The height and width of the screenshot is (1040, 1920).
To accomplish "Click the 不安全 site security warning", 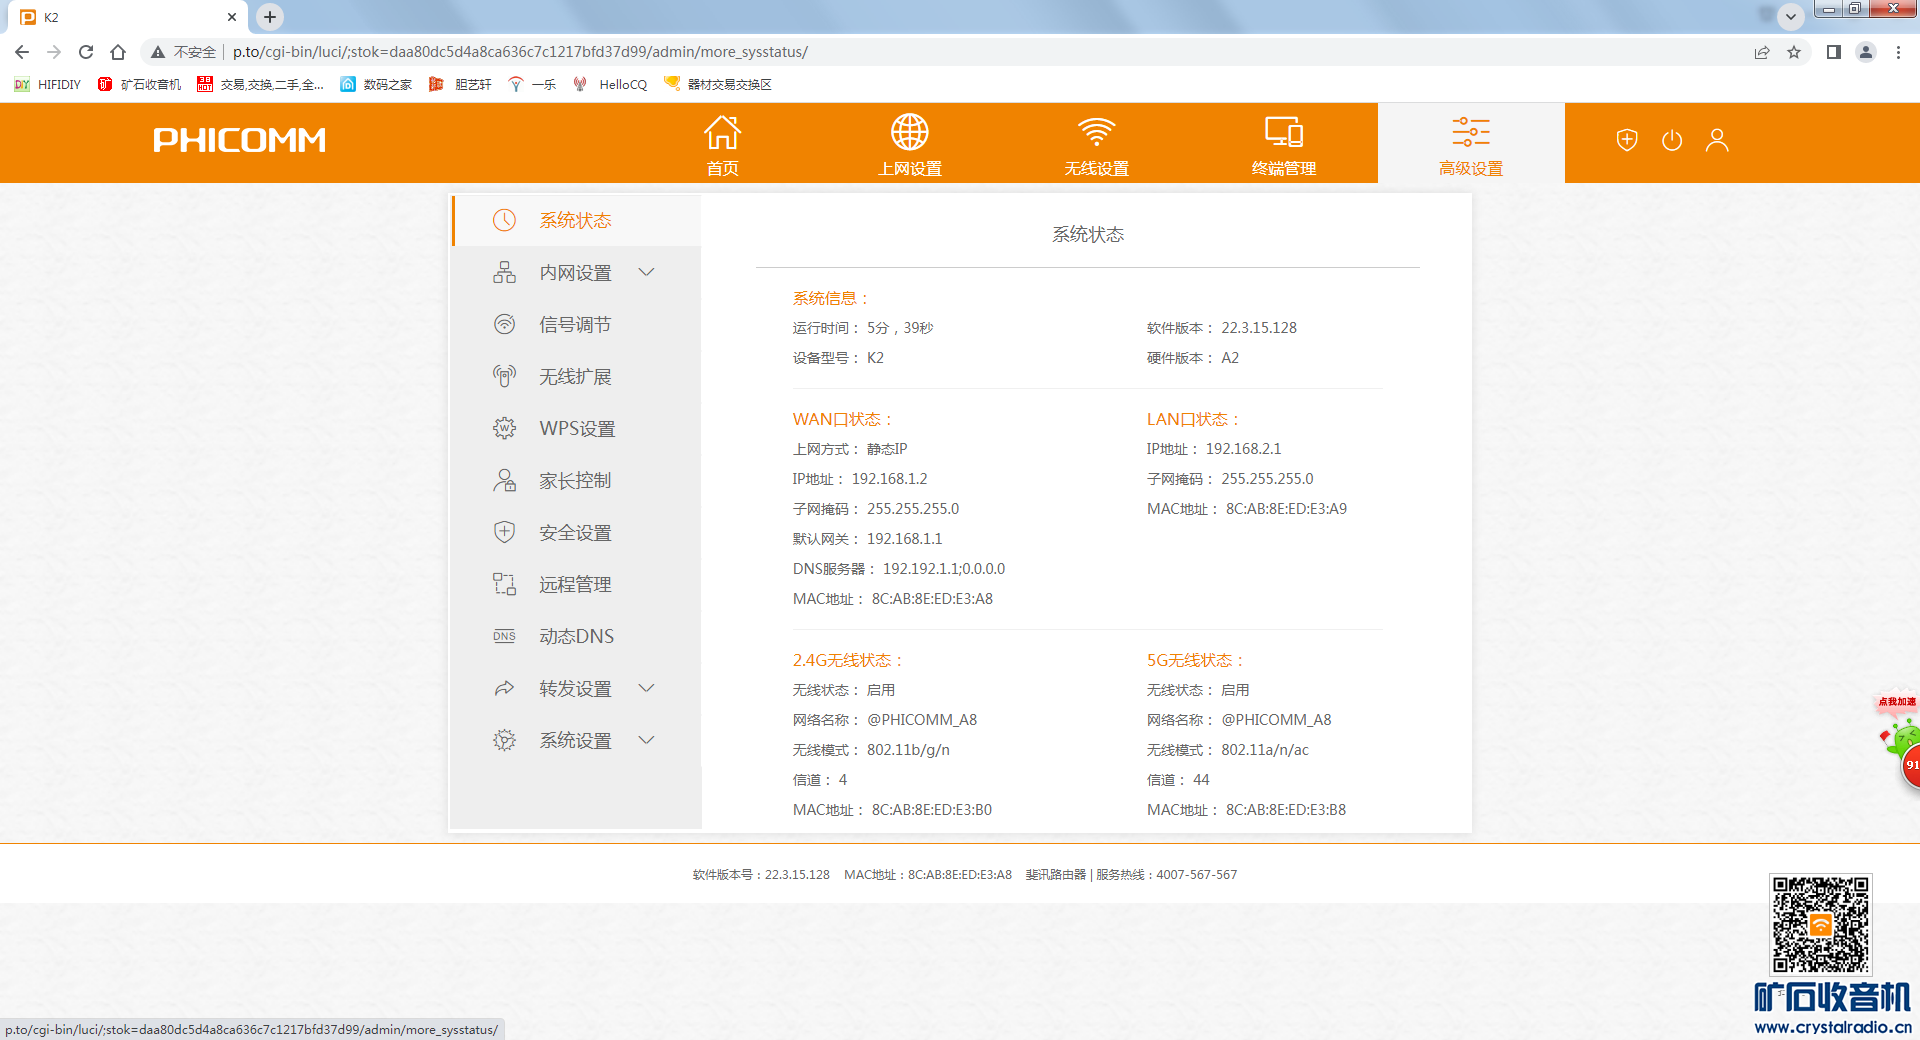I will pyautogui.click(x=183, y=52).
